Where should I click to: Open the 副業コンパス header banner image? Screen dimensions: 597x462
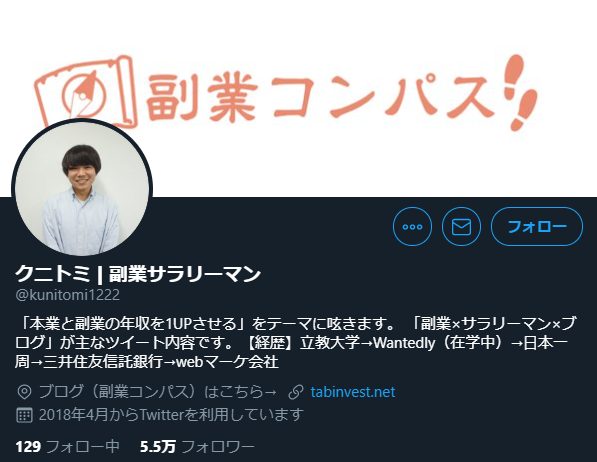click(298, 98)
